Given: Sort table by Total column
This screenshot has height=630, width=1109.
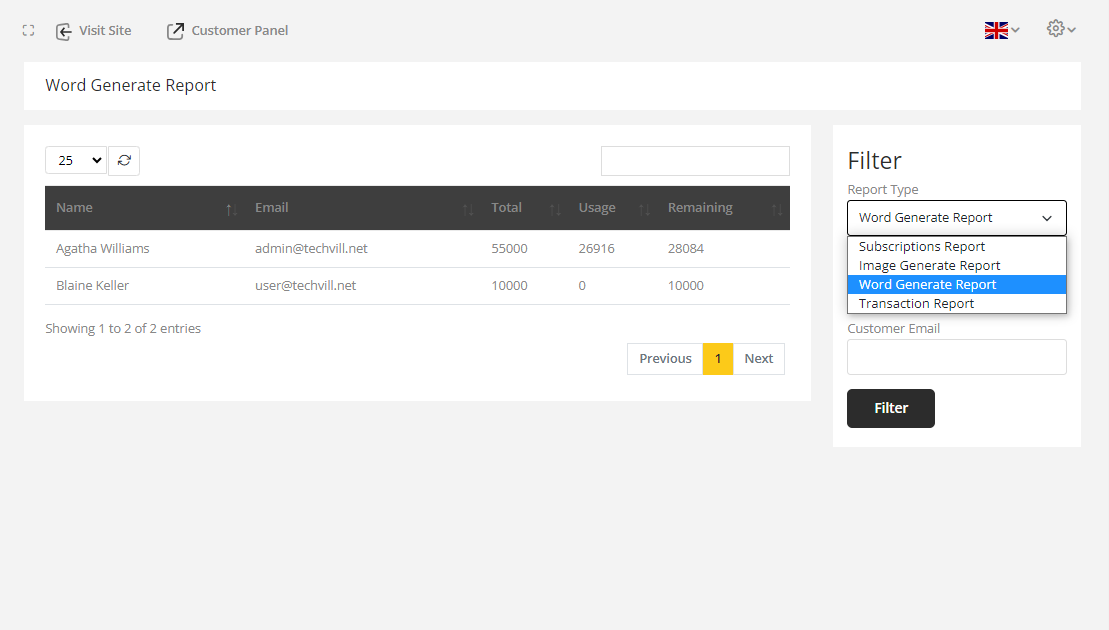Looking at the screenshot, I should 524,208.
